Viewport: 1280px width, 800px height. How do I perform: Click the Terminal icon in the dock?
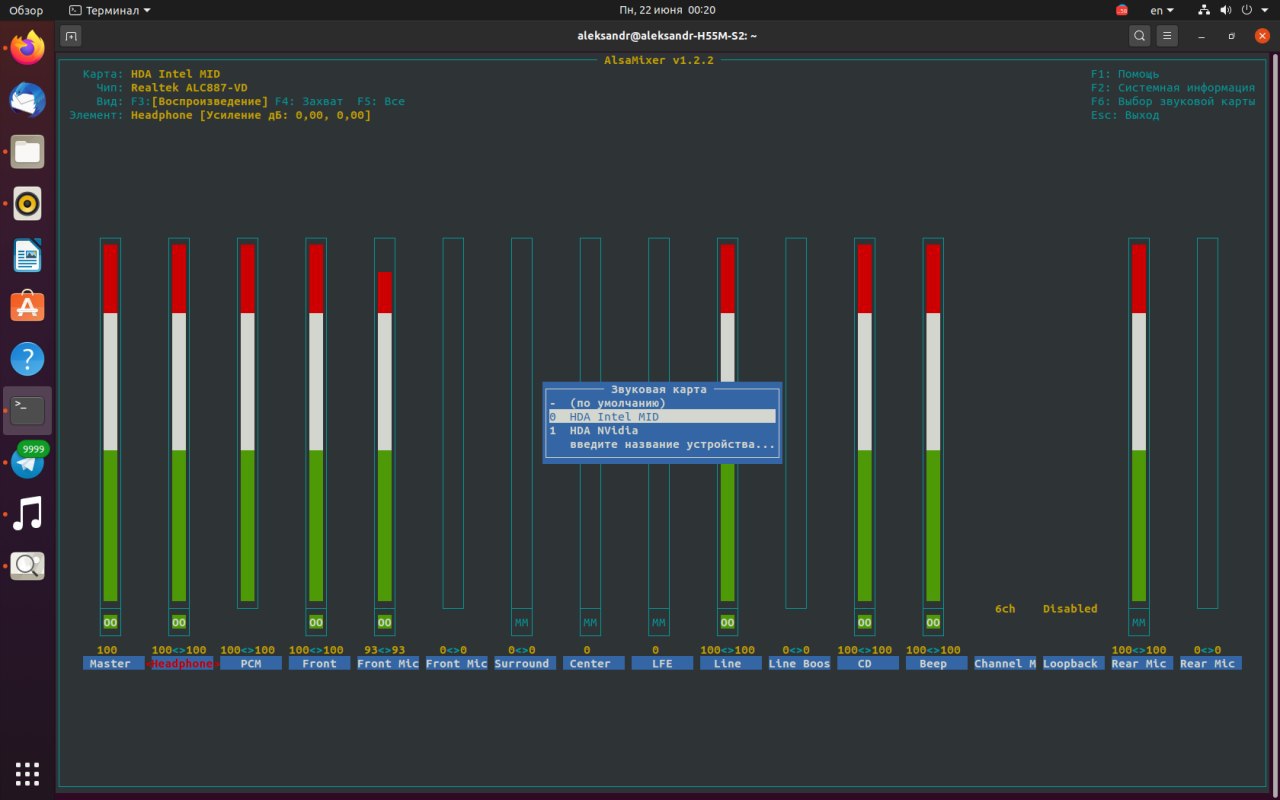tap(27, 410)
